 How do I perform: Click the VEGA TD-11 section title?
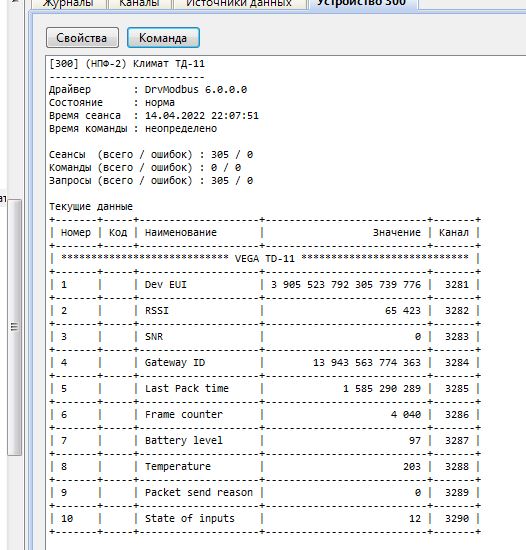pyautogui.click(x=265, y=259)
